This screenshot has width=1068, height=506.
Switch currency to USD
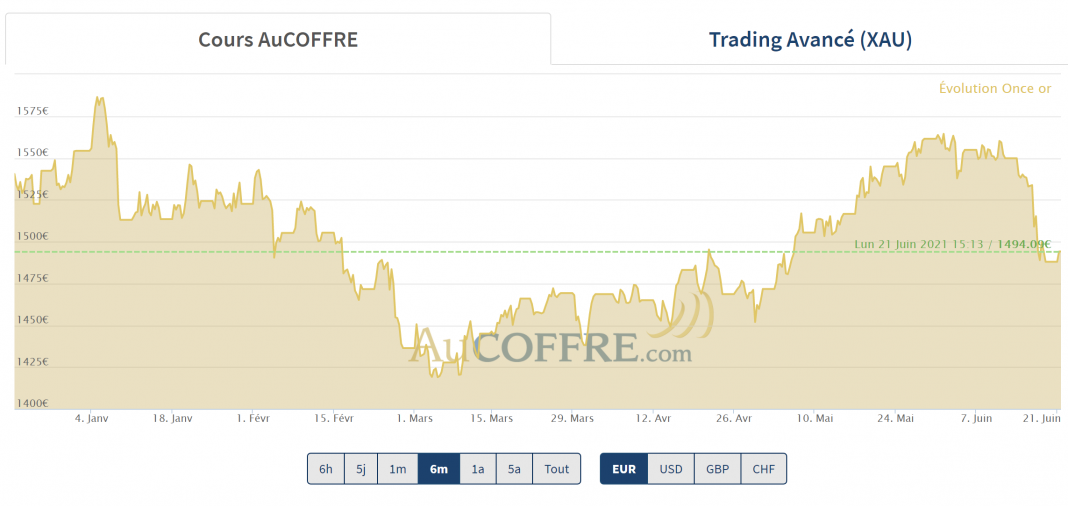pyautogui.click(x=671, y=469)
